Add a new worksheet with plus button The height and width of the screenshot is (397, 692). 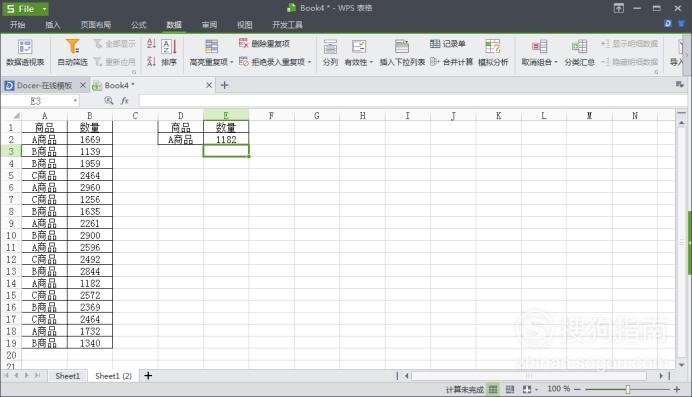148,376
